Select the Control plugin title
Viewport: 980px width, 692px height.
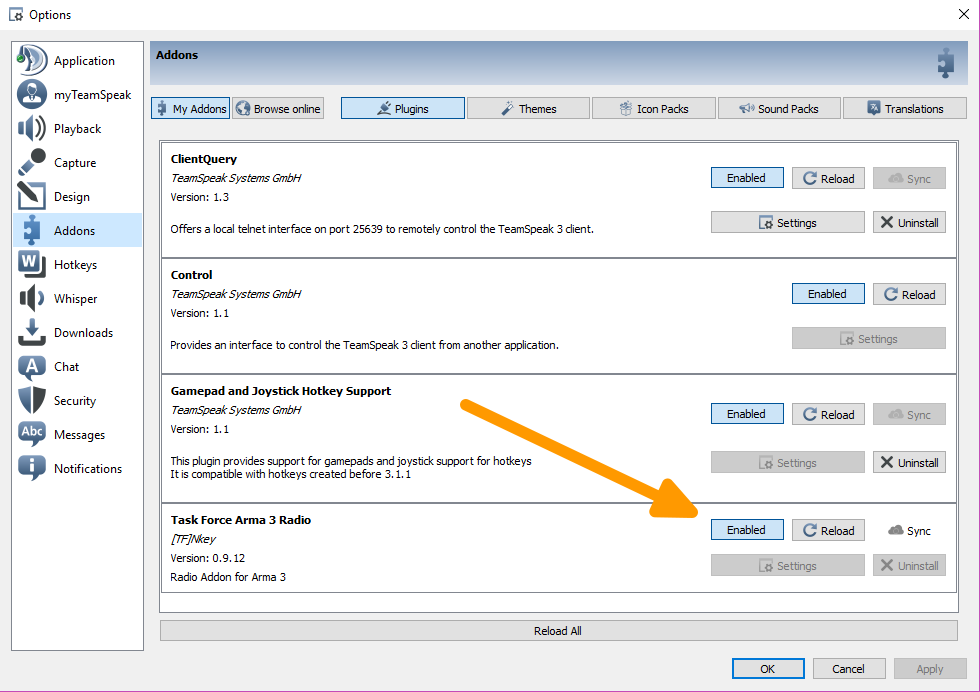point(191,274)
